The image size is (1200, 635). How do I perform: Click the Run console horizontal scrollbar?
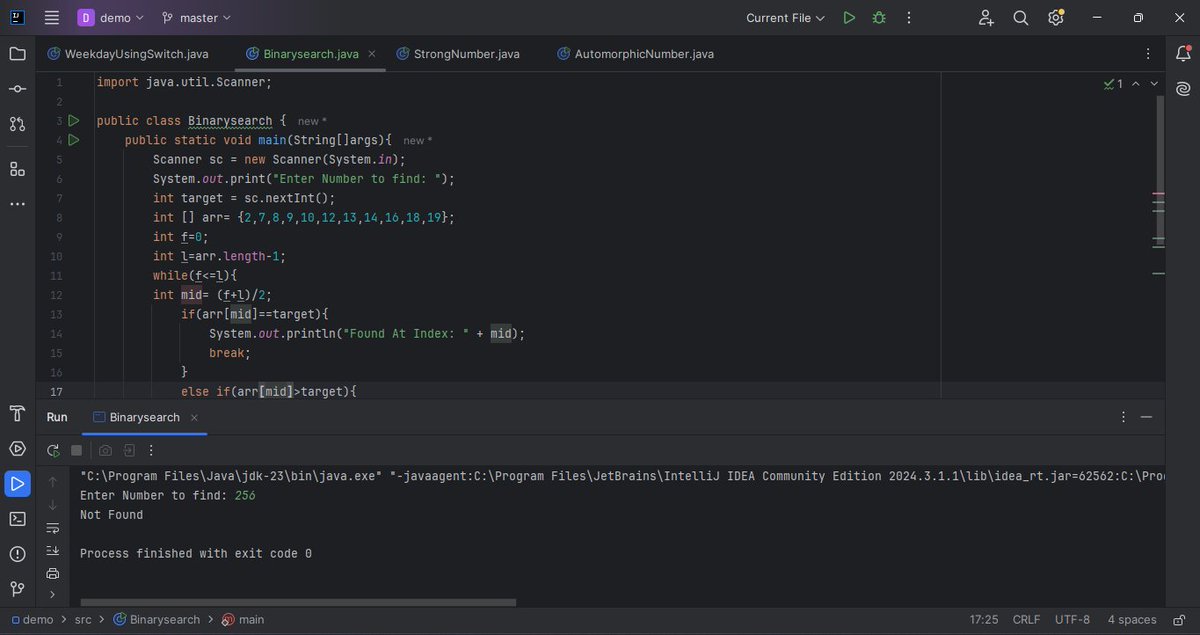pyautogui.click(x=298, y=602)
